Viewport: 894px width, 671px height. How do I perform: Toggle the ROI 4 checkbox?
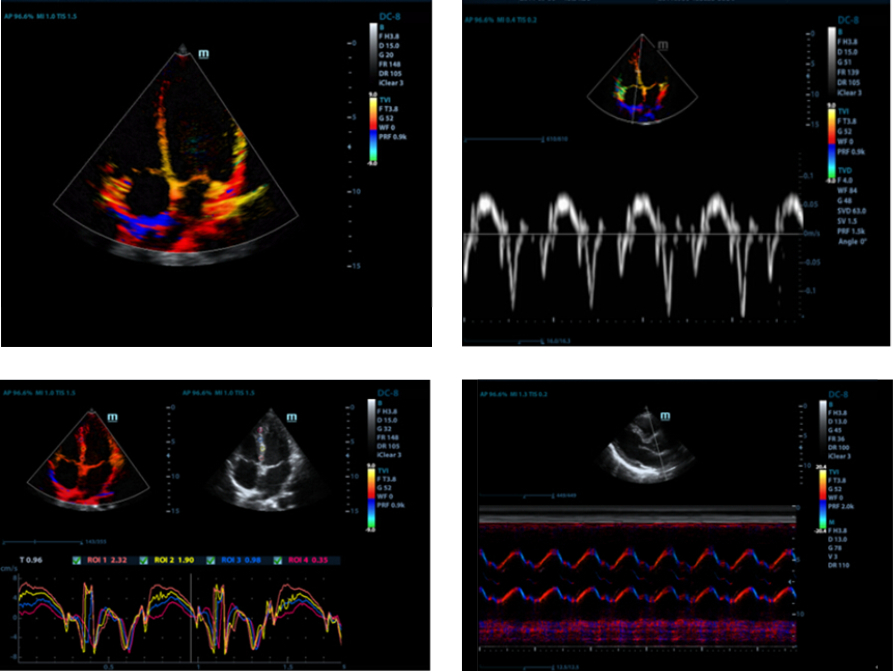277,561
